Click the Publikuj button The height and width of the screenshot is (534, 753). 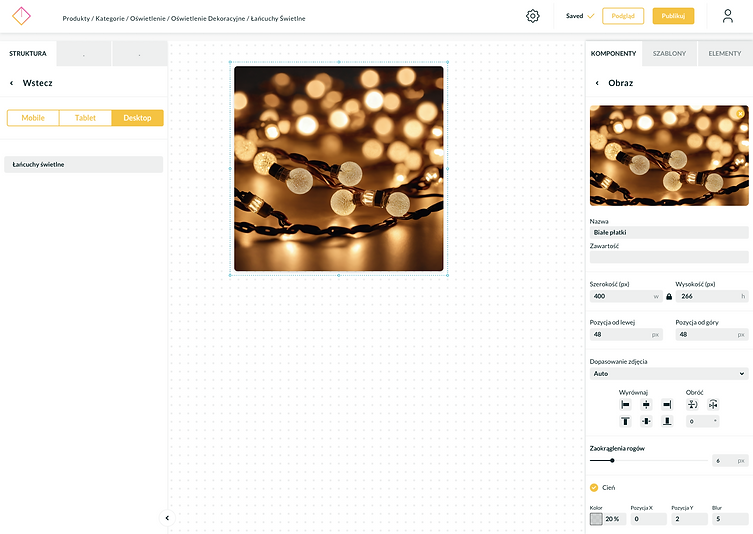pyautogui.click(x=673, y=16)
